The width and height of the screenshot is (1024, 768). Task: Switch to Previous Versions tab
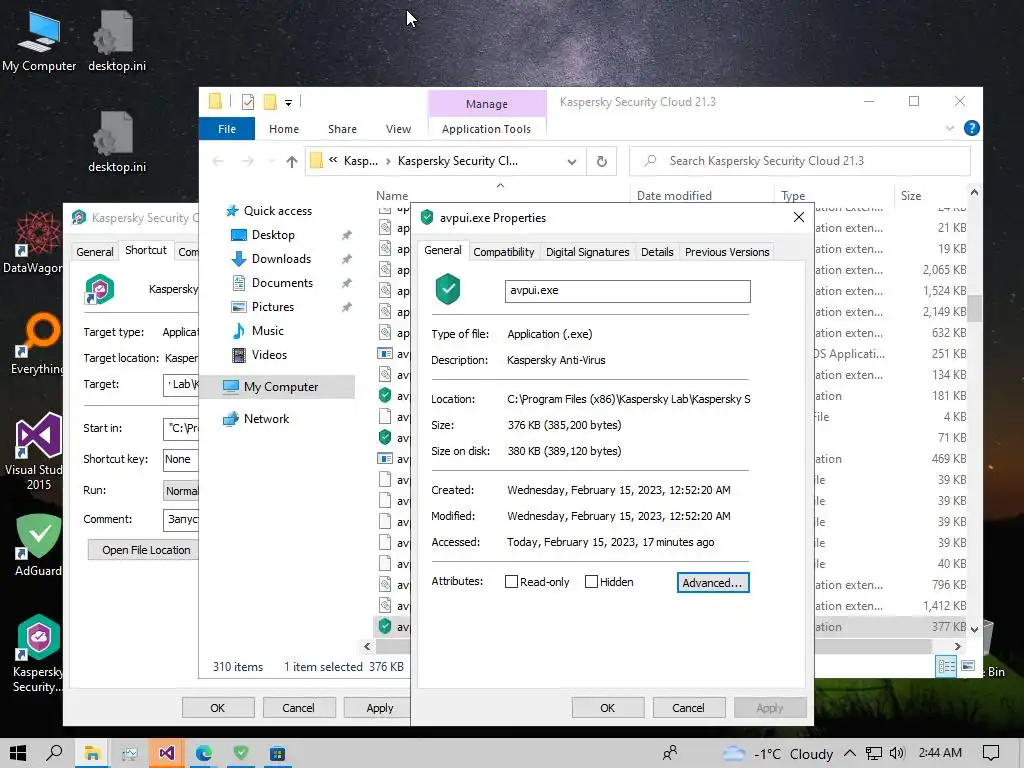click(727, 252)
